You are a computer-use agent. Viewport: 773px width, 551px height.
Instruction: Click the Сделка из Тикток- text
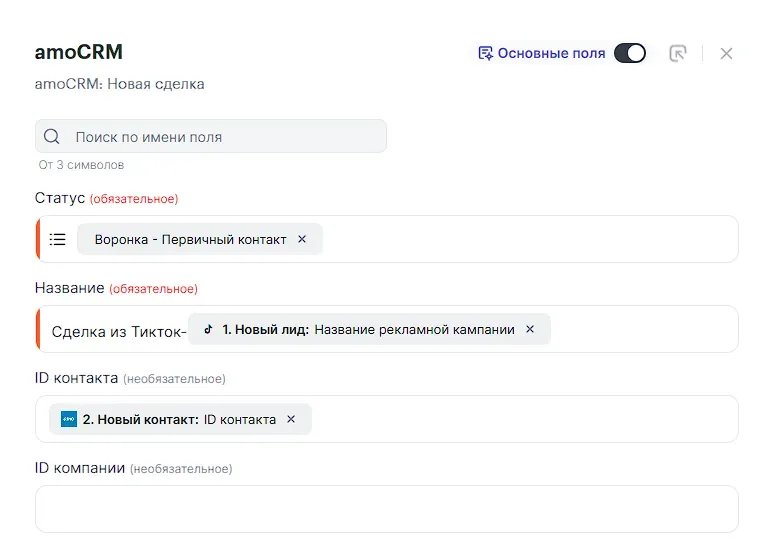[119, 332]
